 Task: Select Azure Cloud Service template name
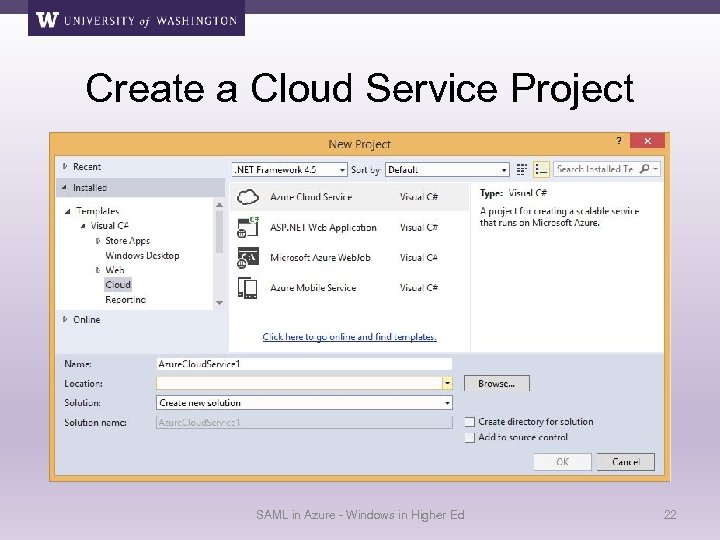tap(311, 197)
